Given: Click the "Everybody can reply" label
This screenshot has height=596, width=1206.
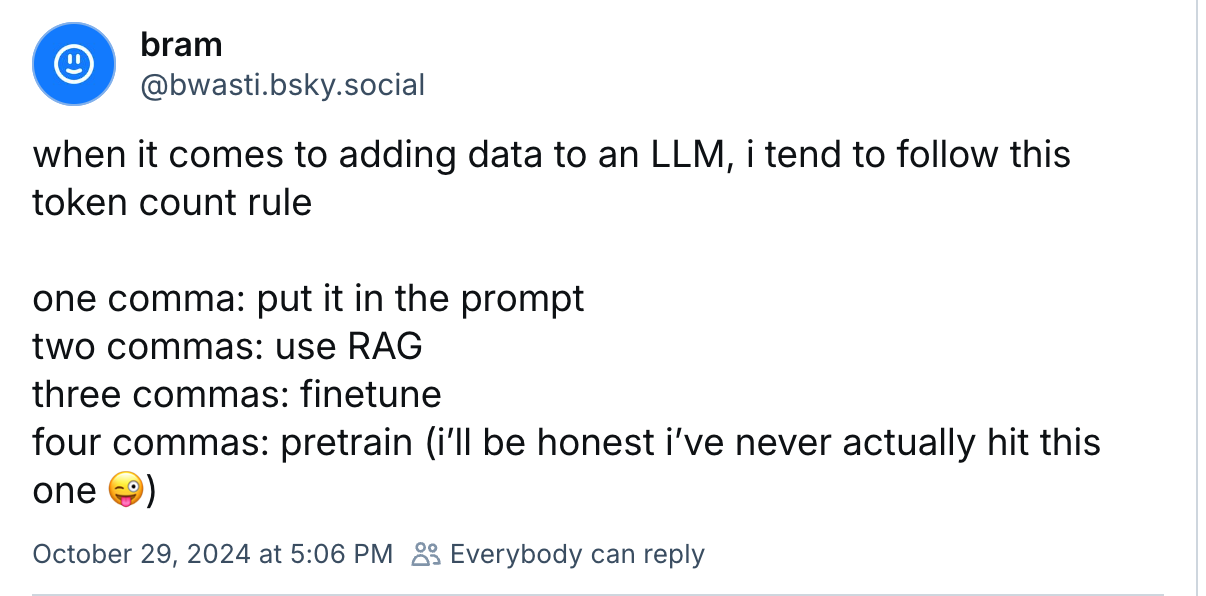Looking at the screenshot, I should pos(577,554).
